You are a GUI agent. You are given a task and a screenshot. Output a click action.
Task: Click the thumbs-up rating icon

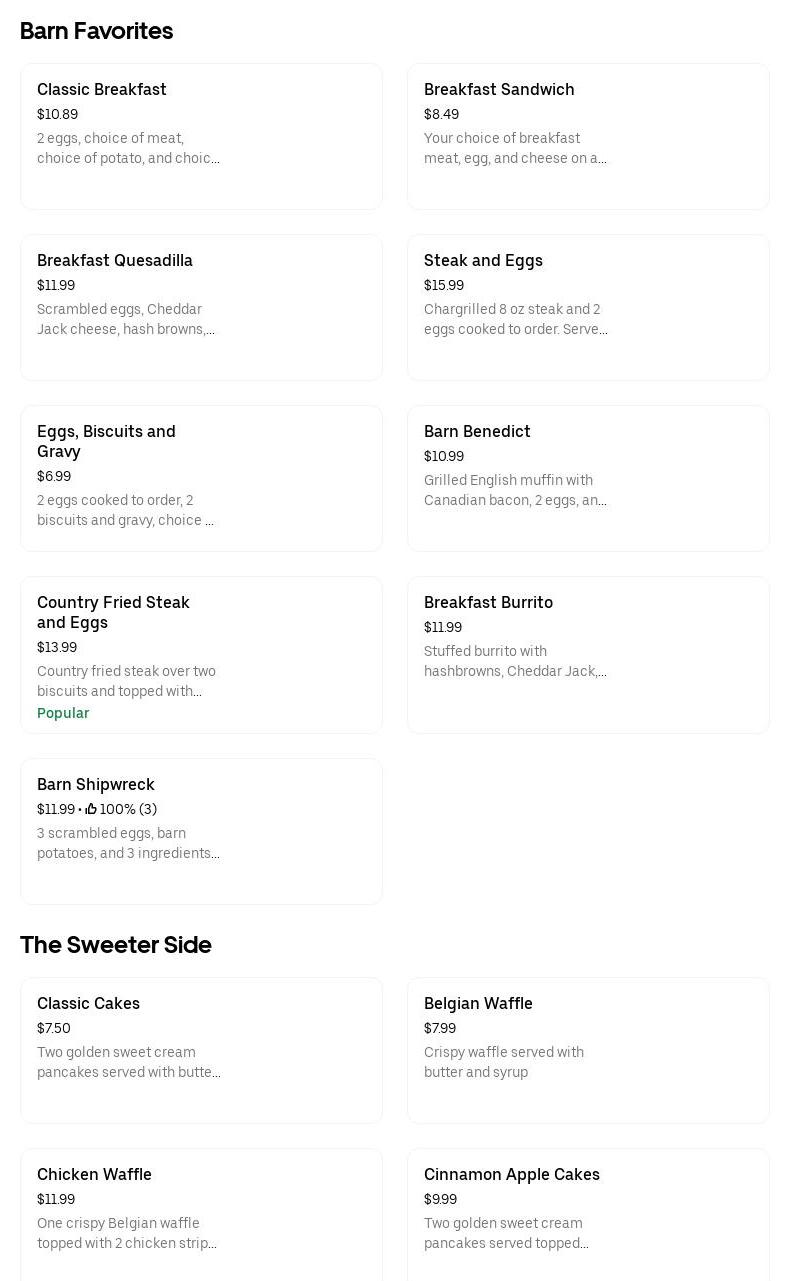[91, 809]
